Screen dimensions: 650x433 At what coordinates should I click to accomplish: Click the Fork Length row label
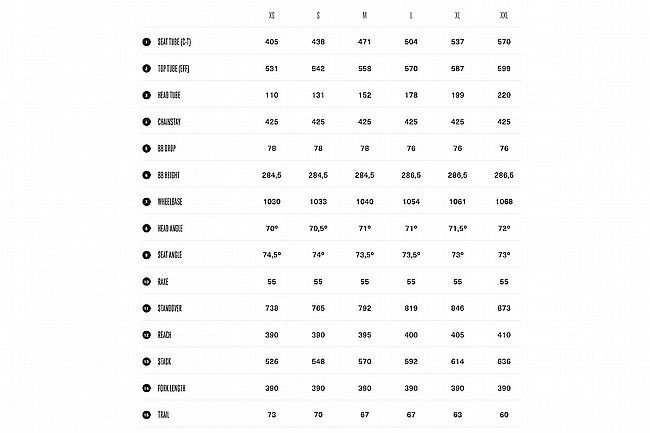pos(171,387)
